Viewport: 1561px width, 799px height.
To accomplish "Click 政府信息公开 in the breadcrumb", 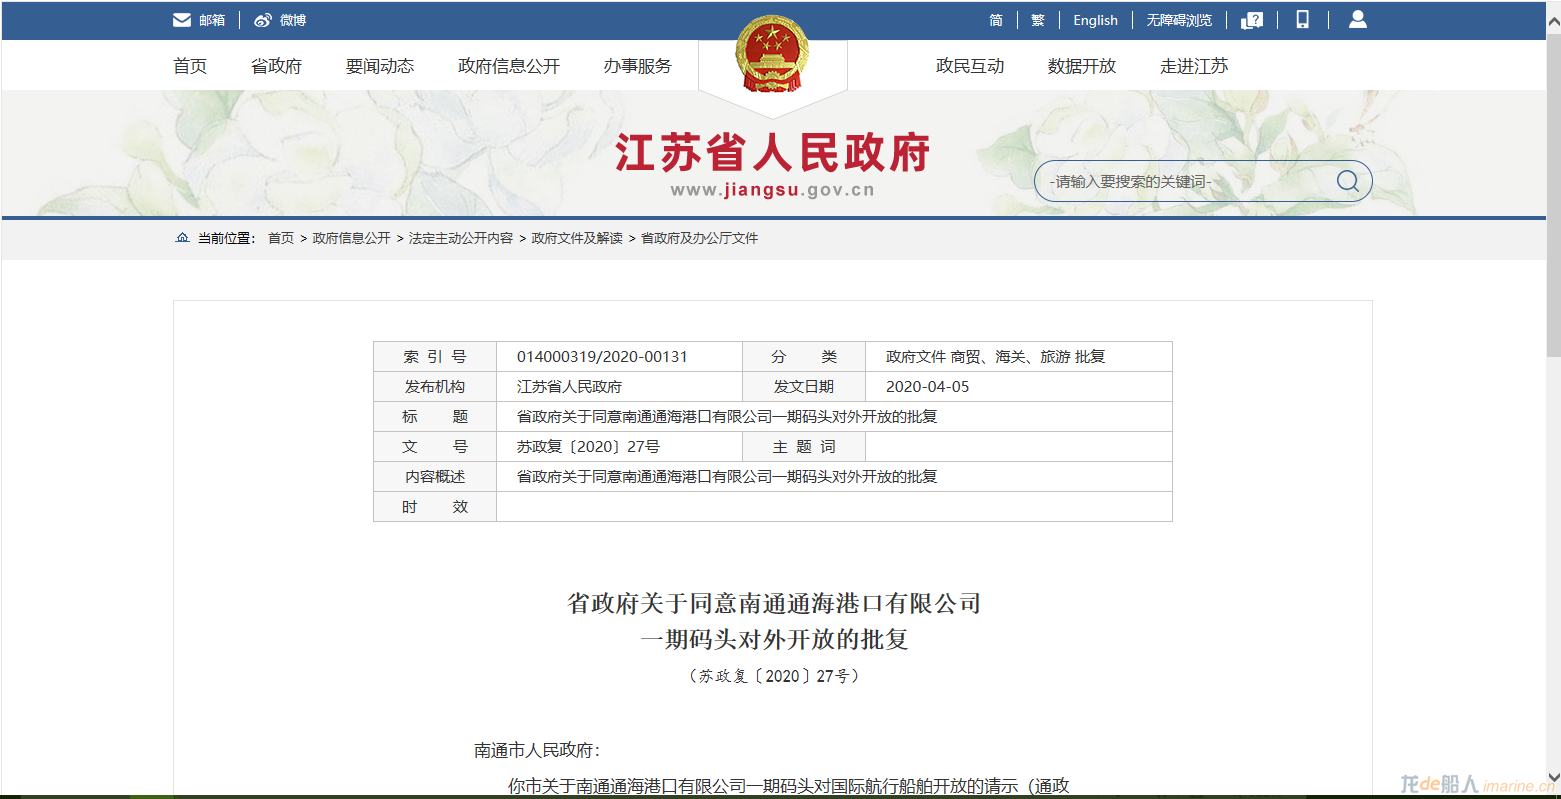I will click(x=352, y=238).
